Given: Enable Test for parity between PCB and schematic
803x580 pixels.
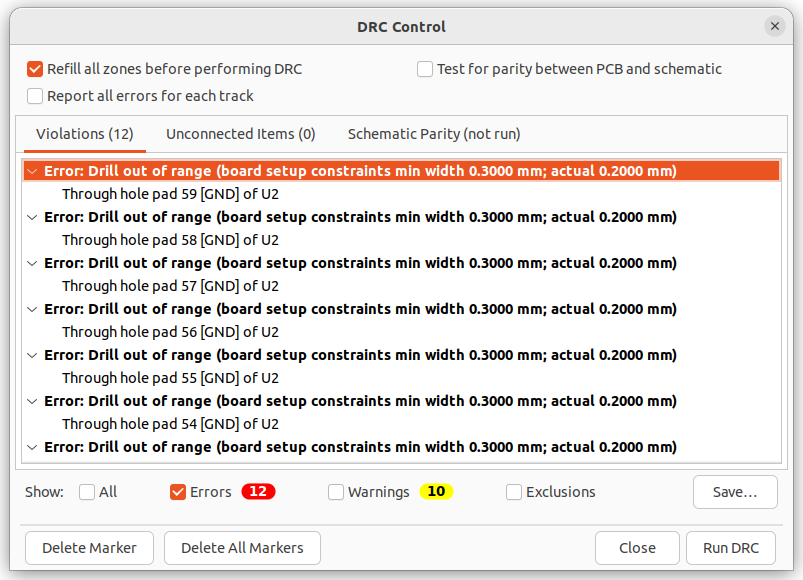Looking at the screenshot, I should [x=425, y=69].
